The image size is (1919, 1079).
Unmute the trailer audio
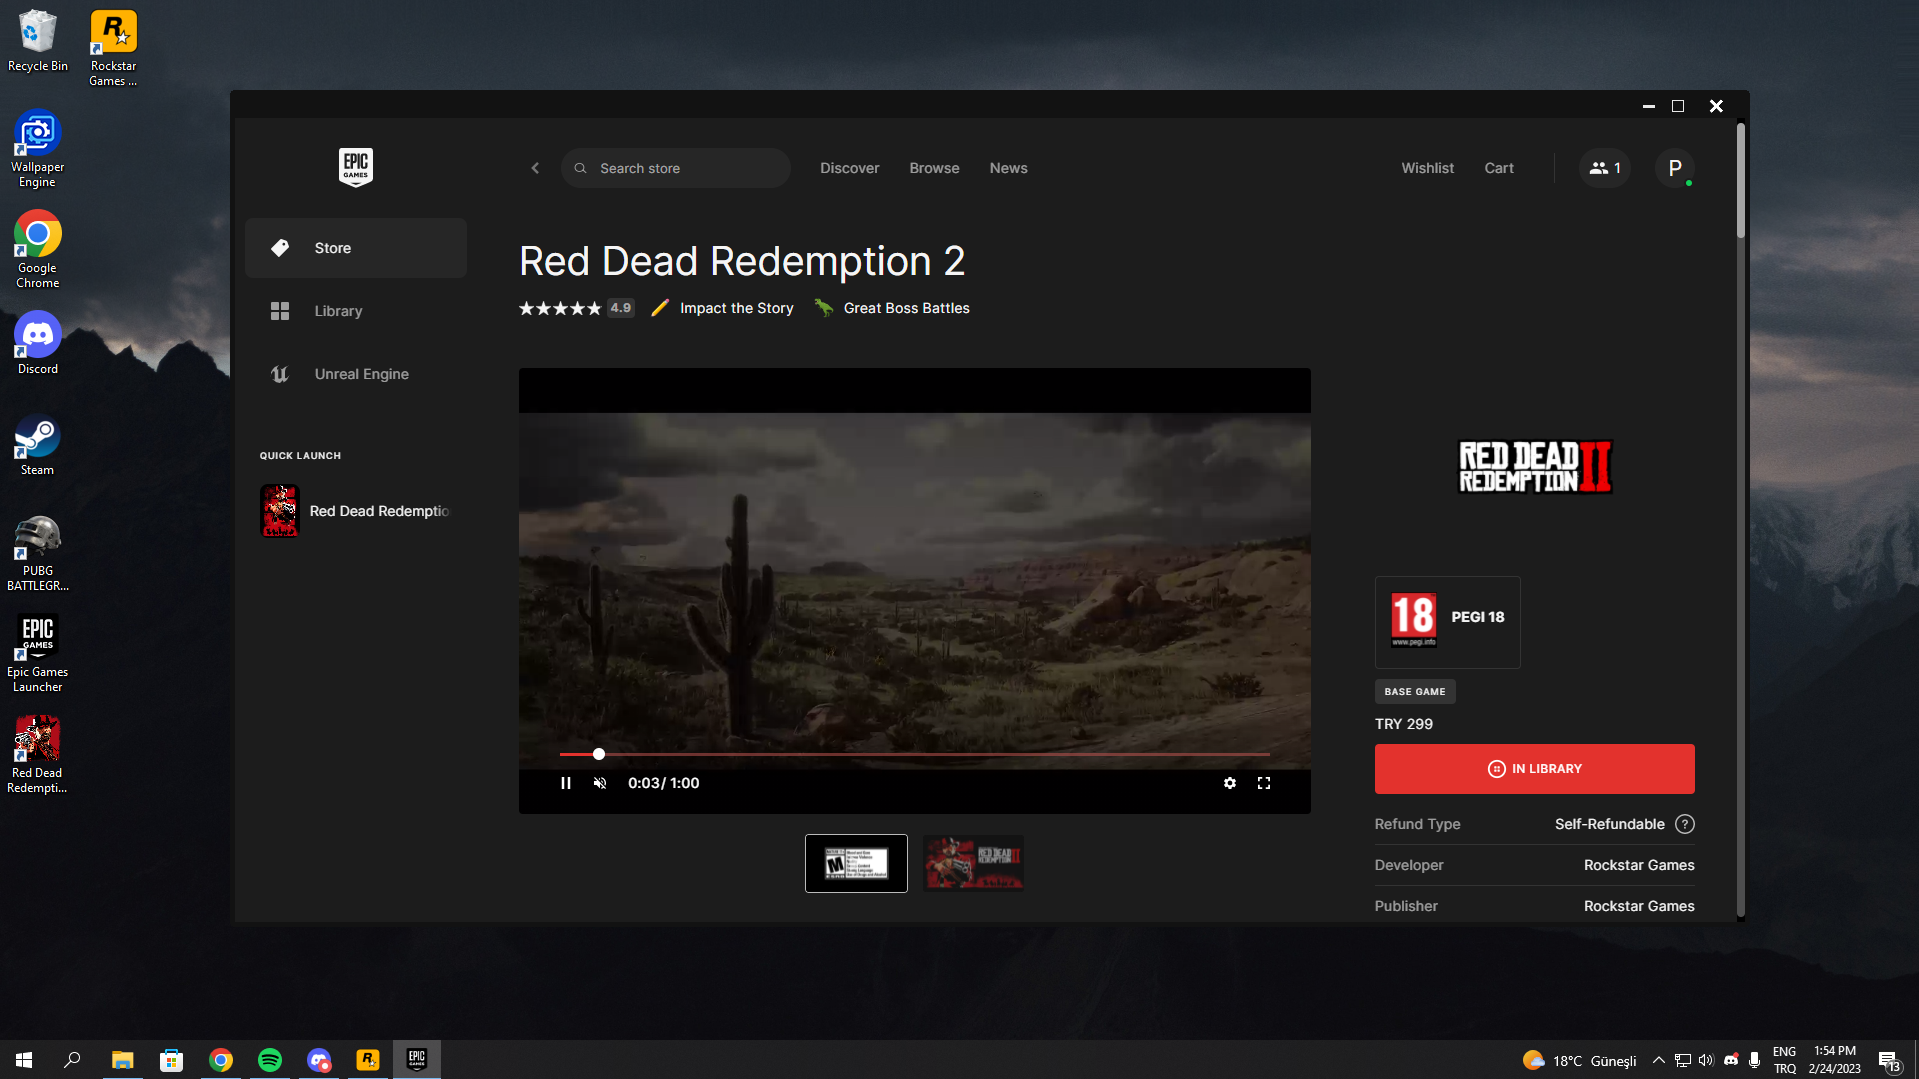coord(600,783)
